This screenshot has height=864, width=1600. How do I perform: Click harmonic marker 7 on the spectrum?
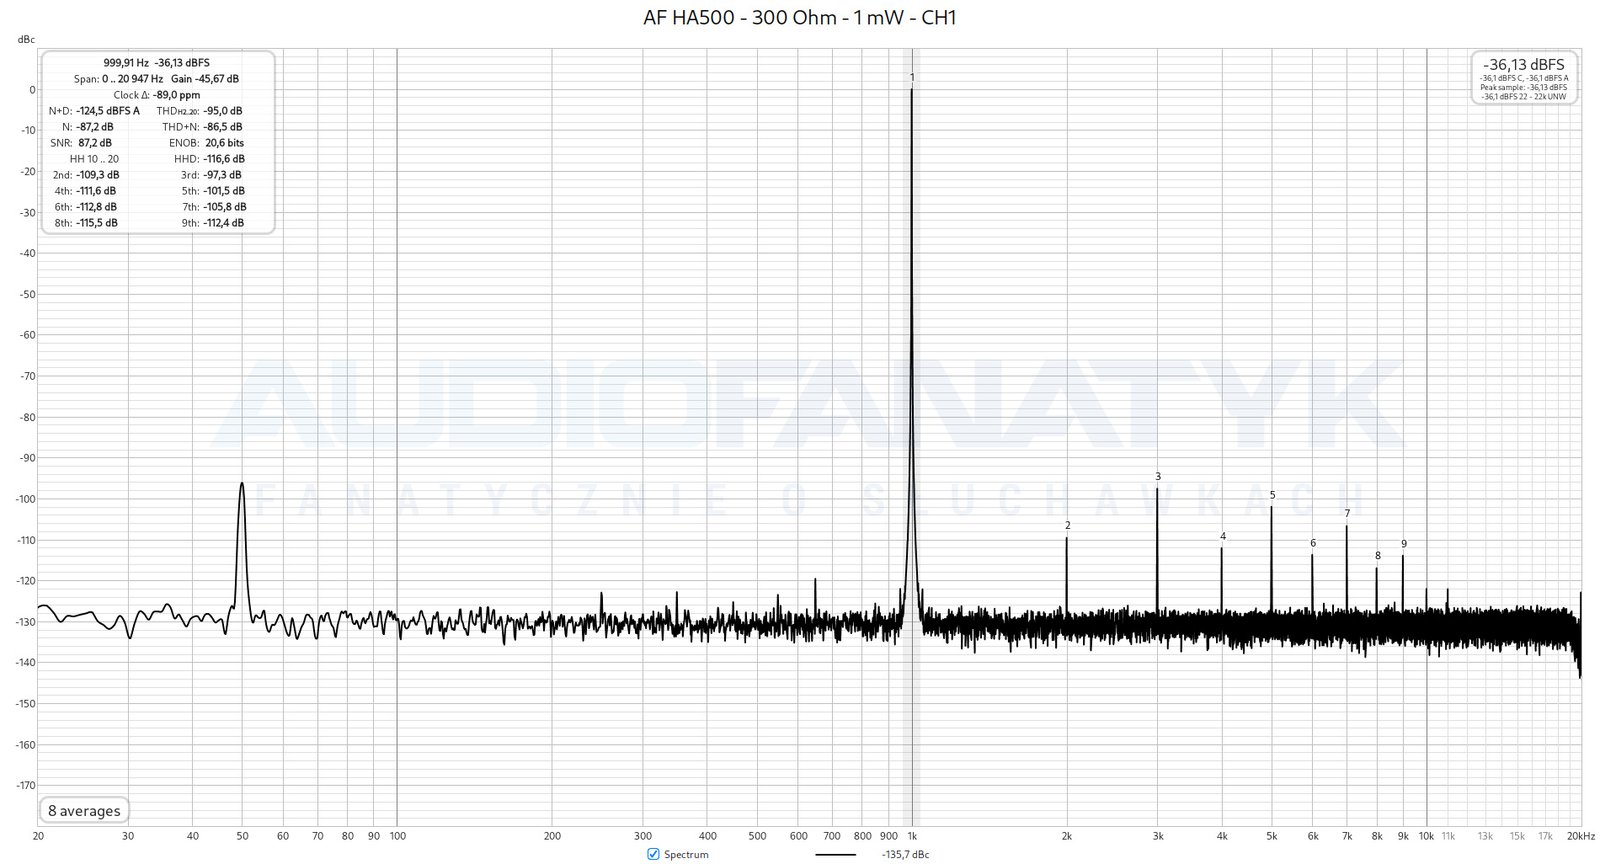(1347, 514)
